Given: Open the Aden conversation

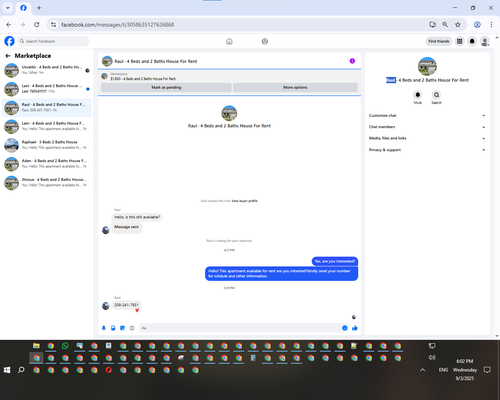Looking at the screenshot, I should click(47, 163).
